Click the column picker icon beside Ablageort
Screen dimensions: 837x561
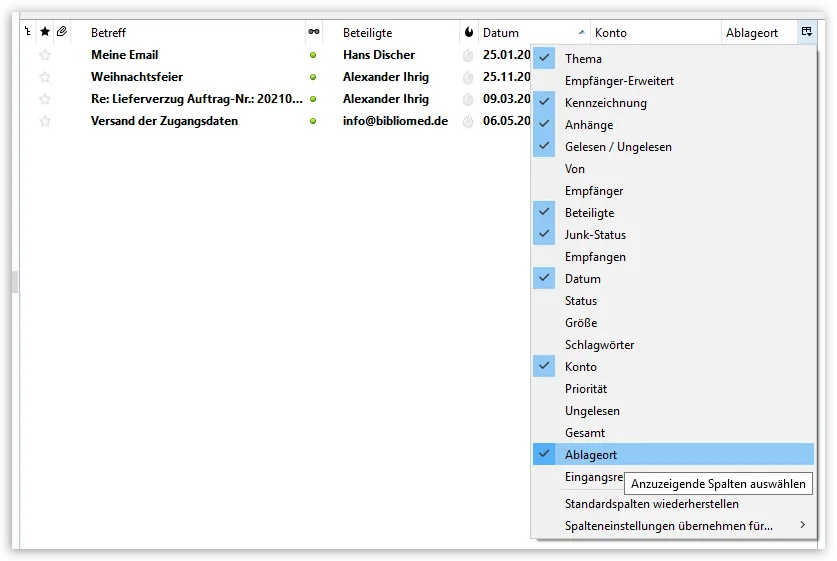(807, 32)
